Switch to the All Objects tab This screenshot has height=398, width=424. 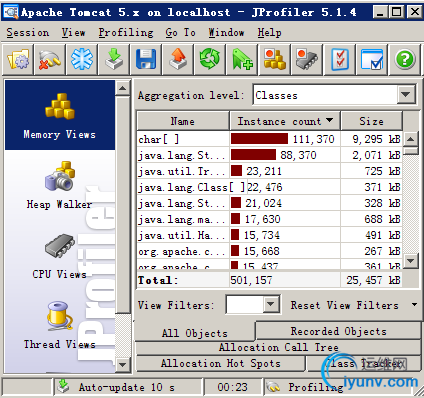[x=195, y=333]
